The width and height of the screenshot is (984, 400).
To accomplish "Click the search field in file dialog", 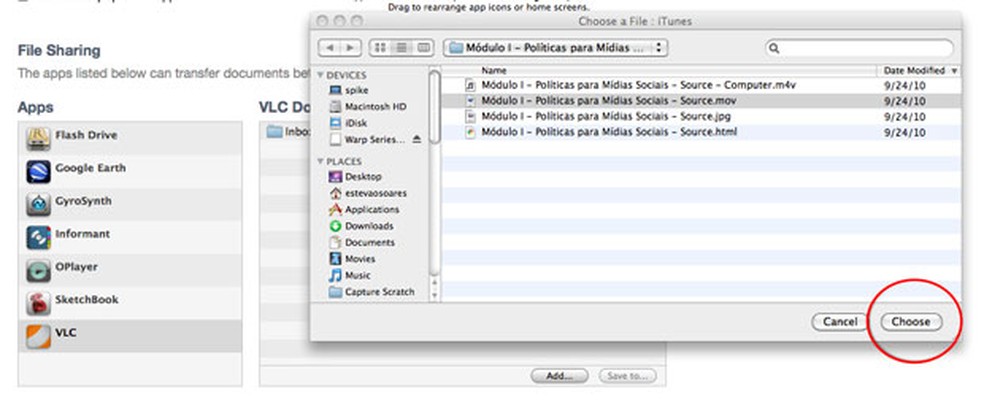I will [x=859, y=48].
